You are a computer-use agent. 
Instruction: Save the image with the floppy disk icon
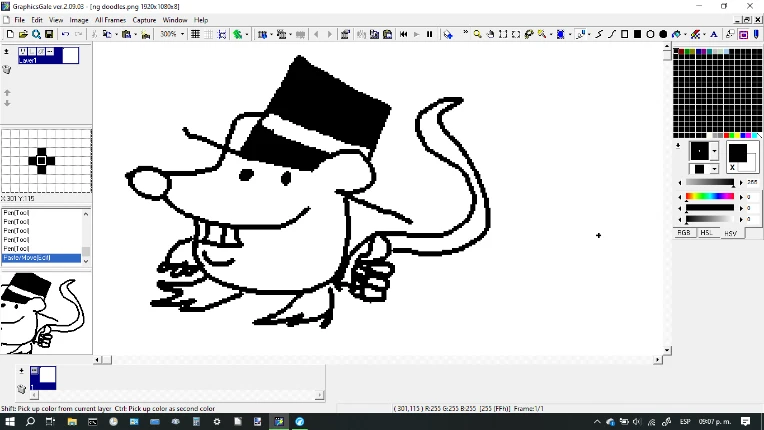coord(49,34)
